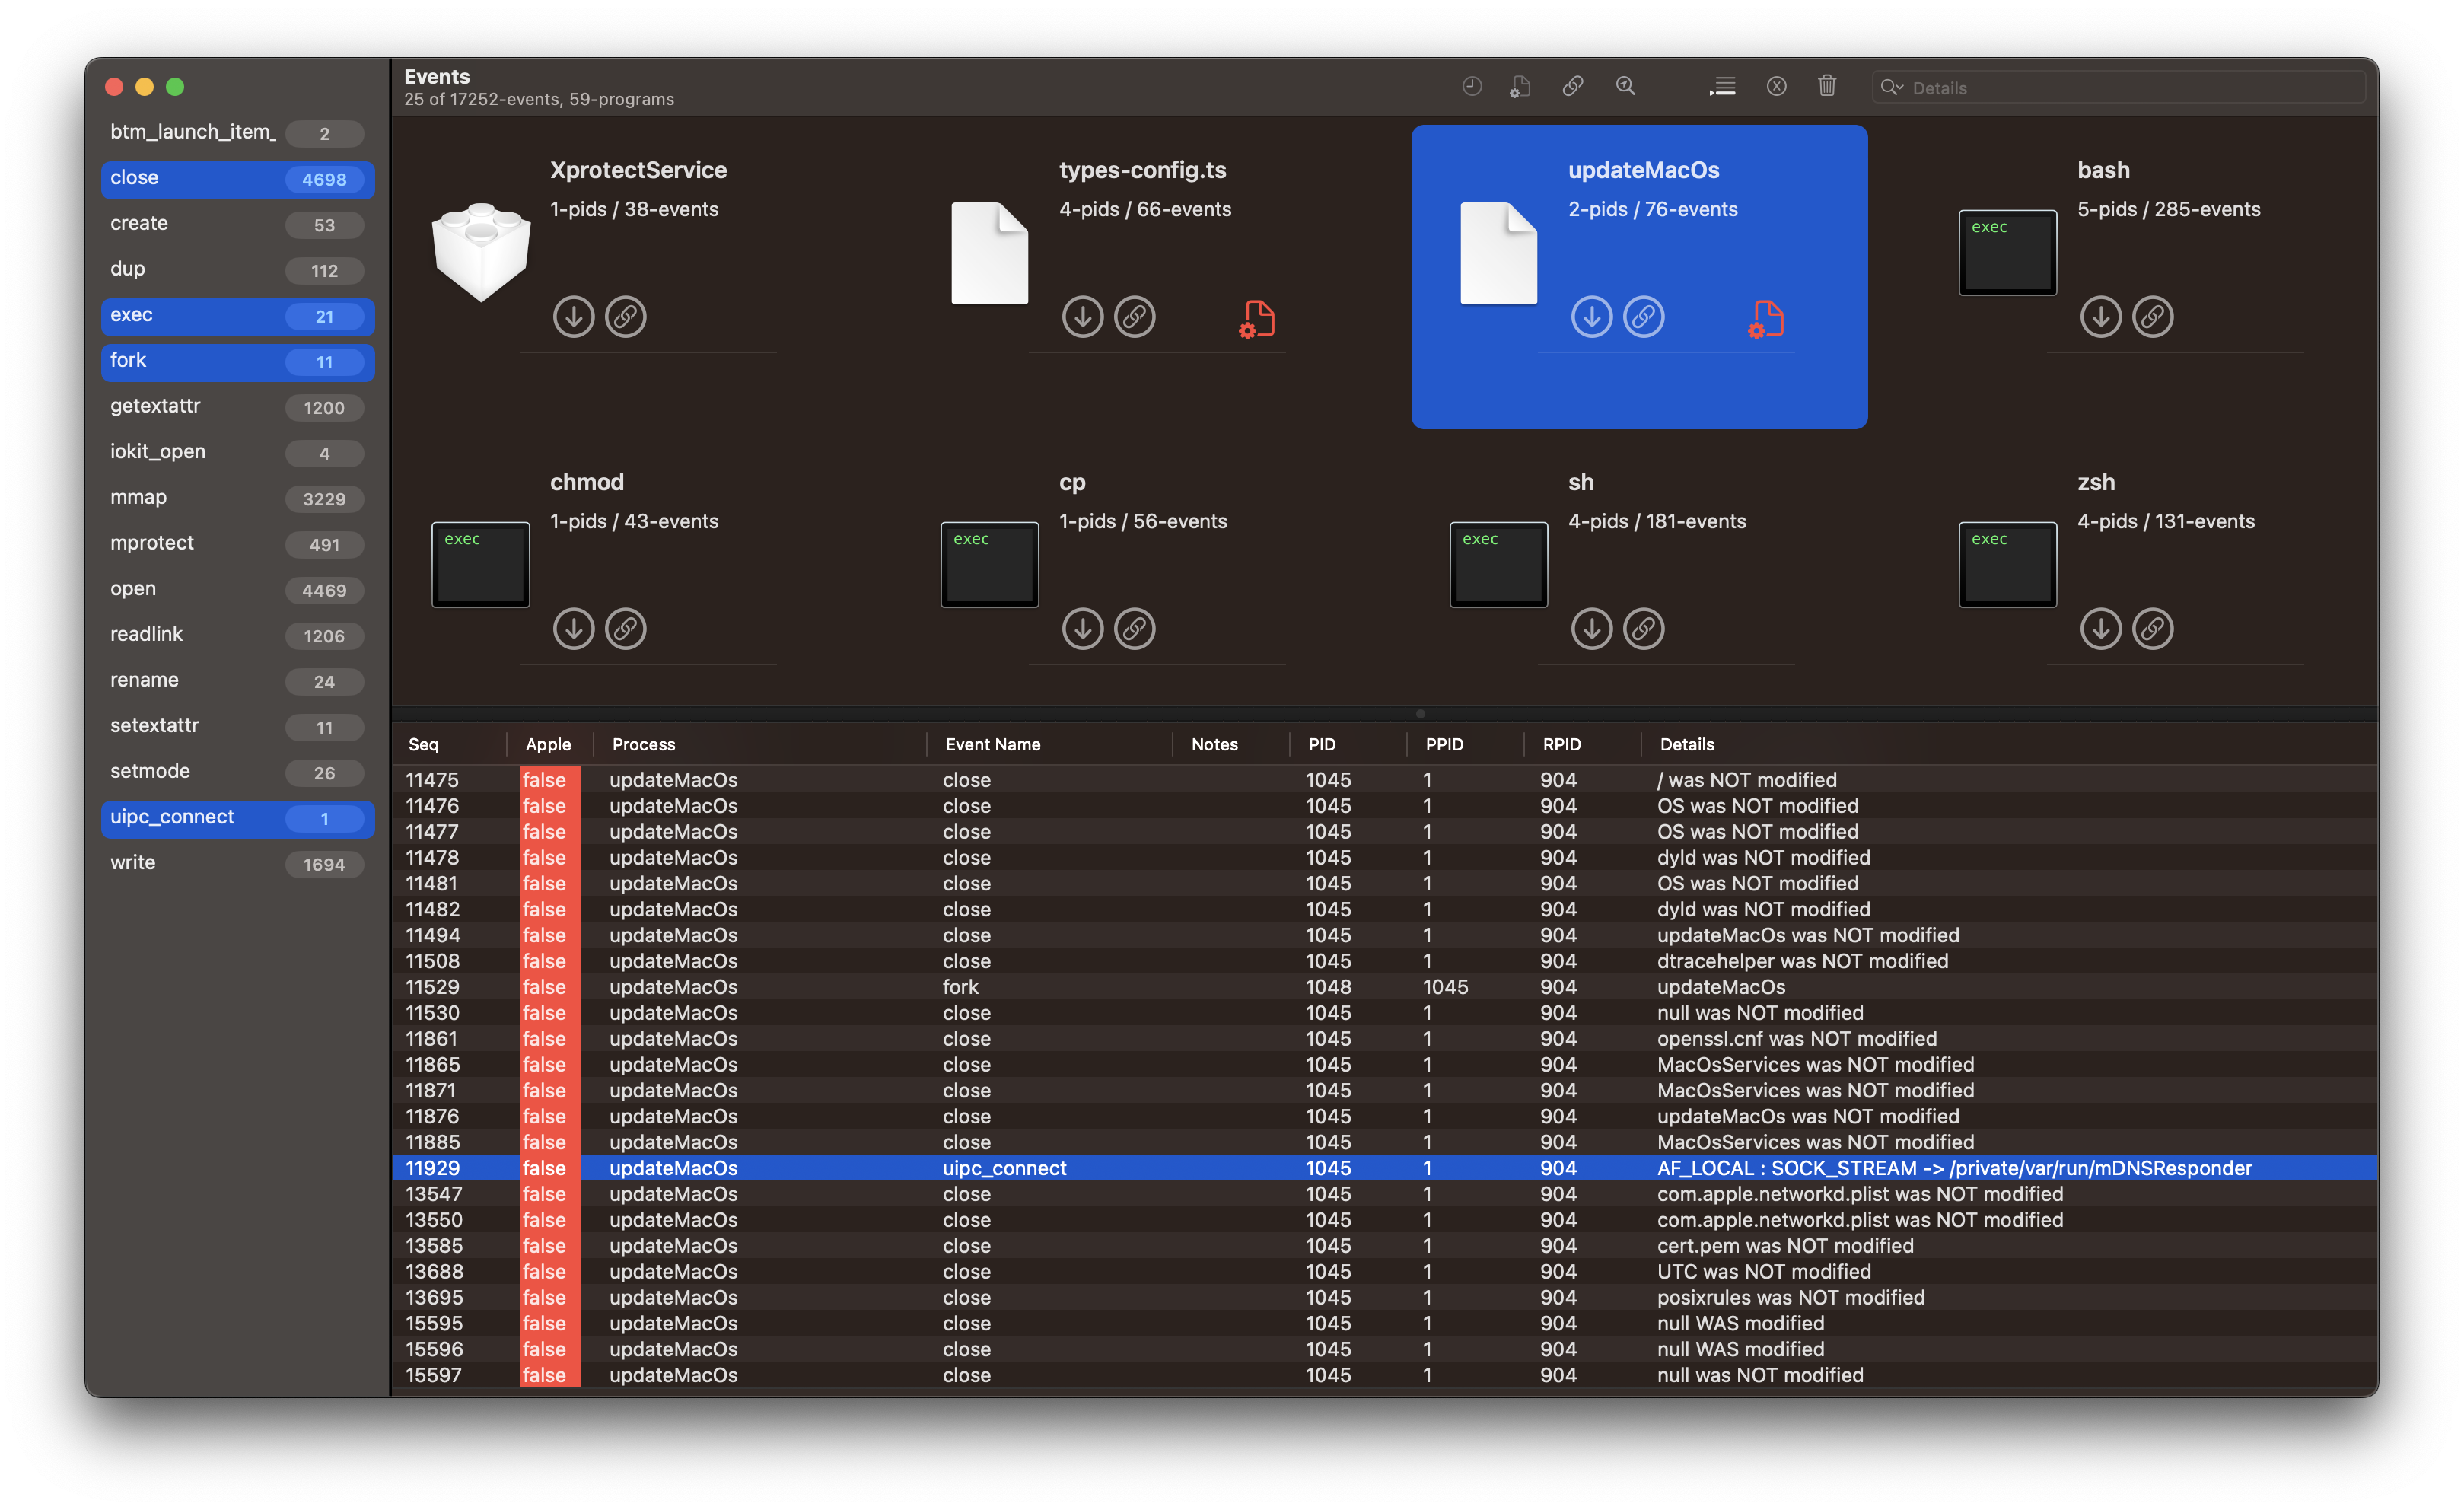Screen dimensions: 2464x1510
Task: Toggle the close event filter
Action: pyautogui.click(x=238, y=179)
